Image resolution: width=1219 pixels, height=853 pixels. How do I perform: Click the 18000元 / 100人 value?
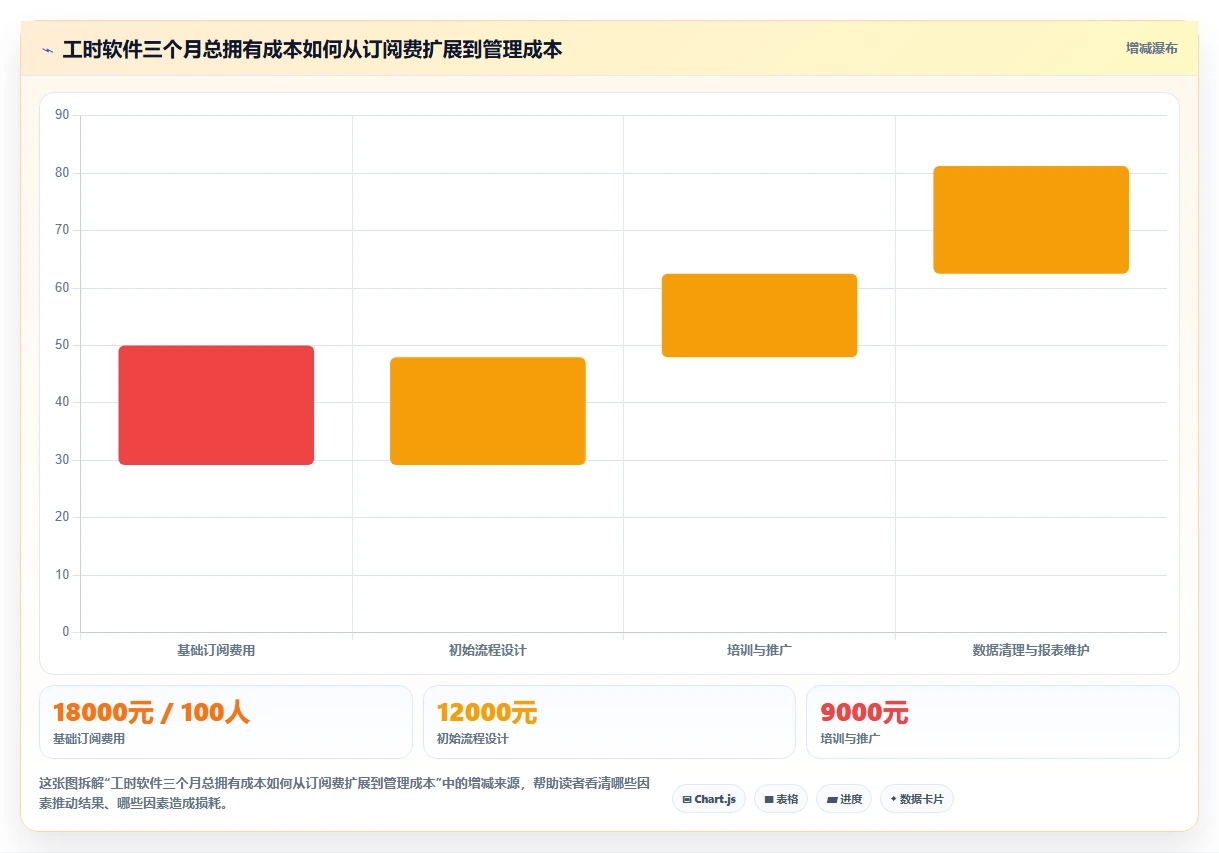pyautogui.click(x=151, y=712)
